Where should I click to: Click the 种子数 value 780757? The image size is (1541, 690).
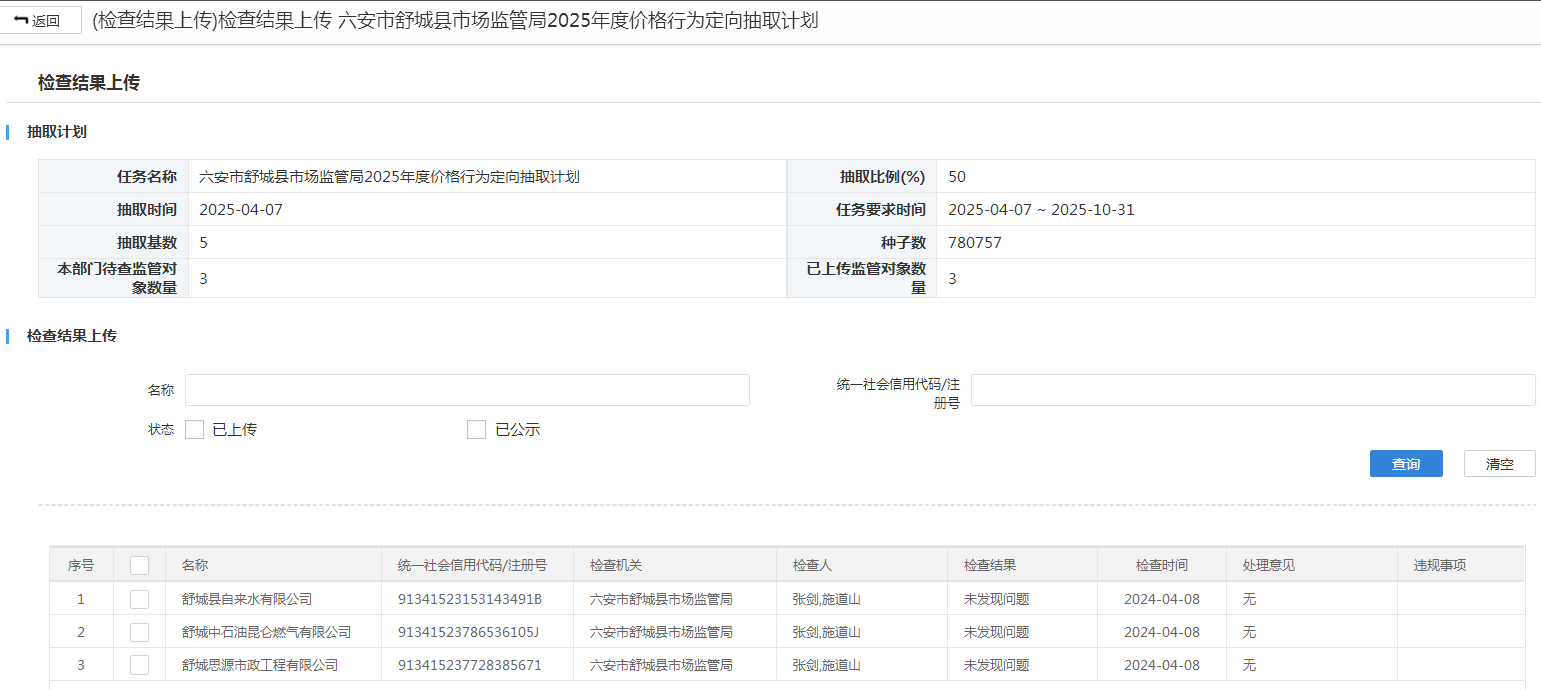tap(975, 243)
